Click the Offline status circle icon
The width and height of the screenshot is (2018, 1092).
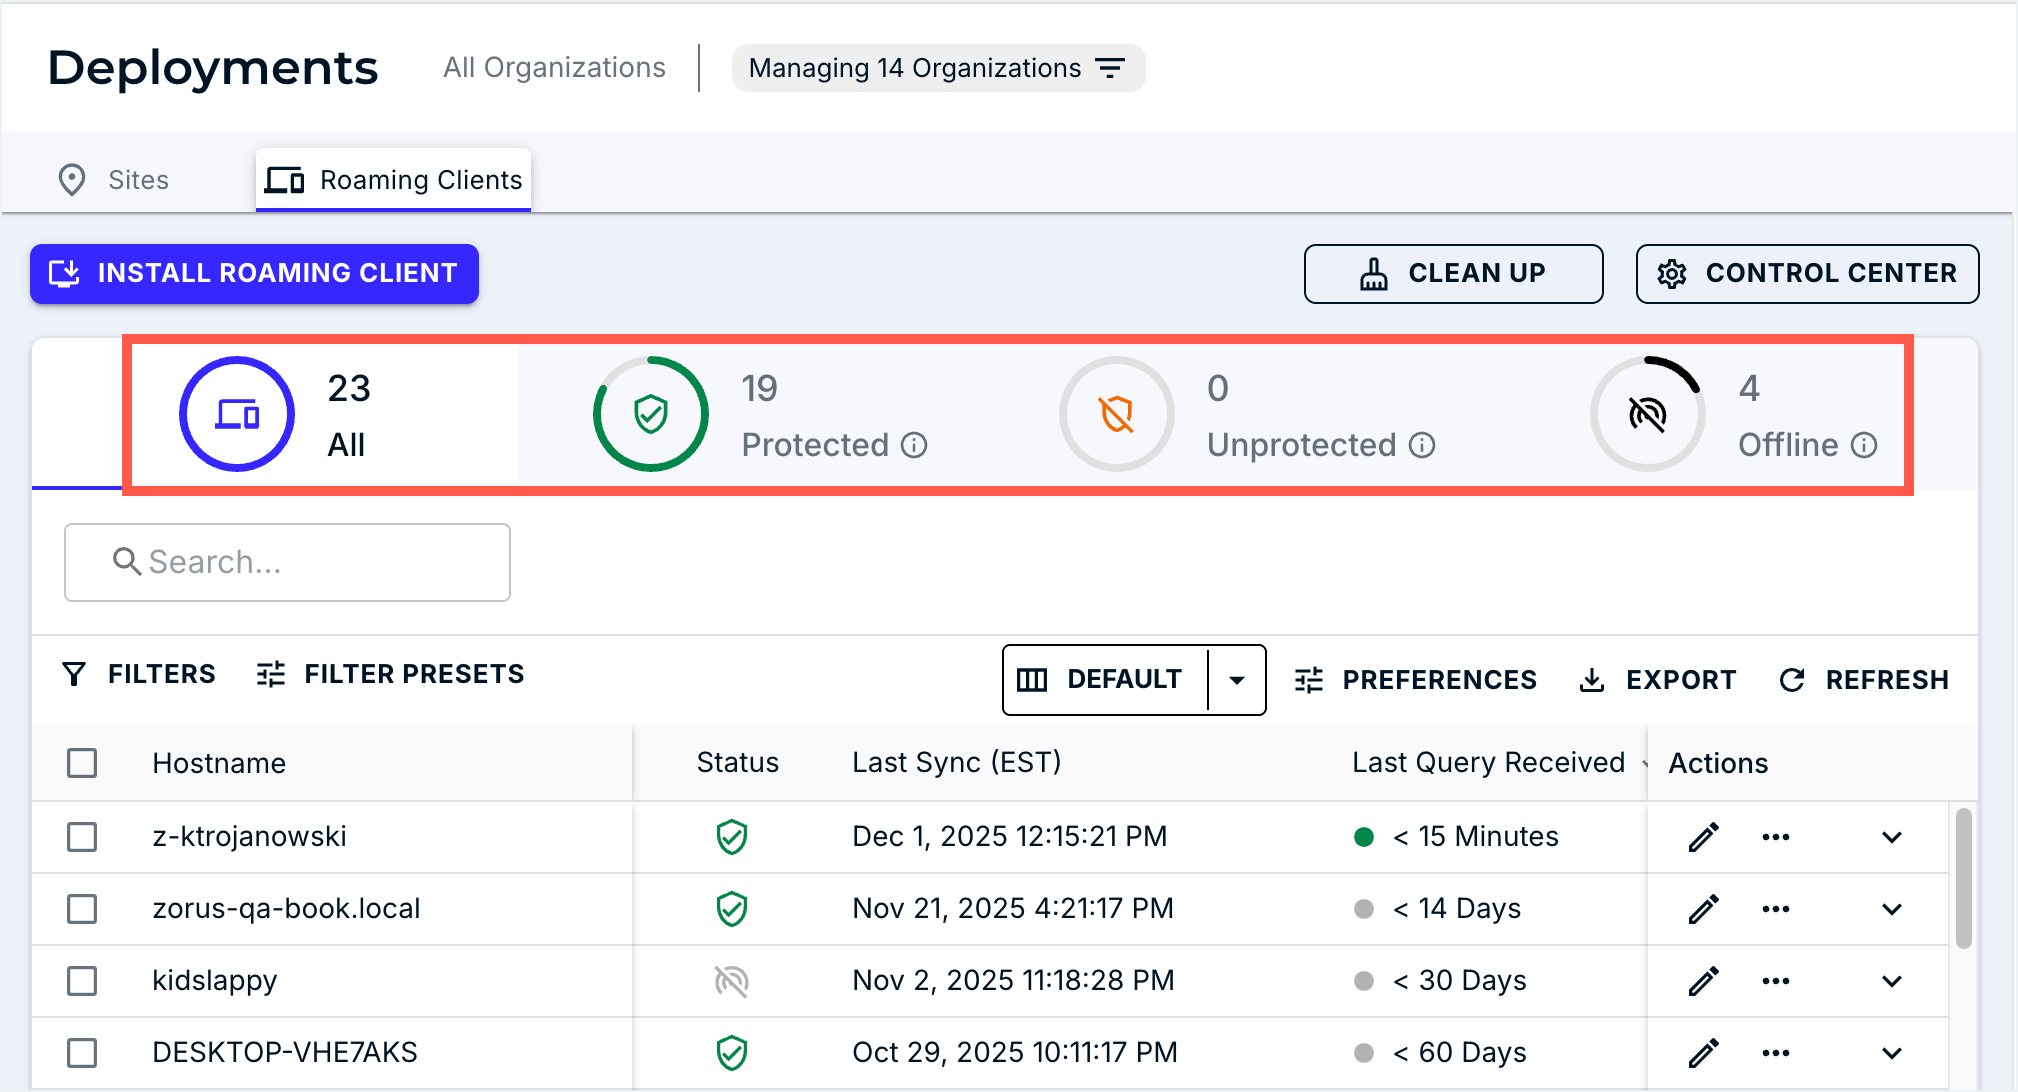coord(1647,414)
